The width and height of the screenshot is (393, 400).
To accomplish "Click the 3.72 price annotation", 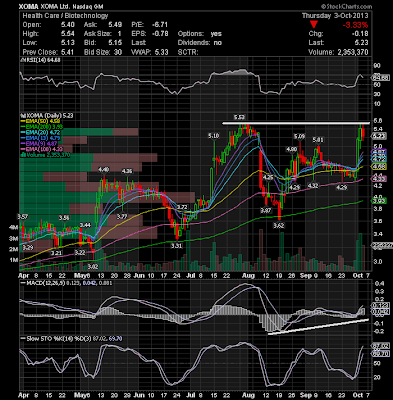I will click(182, 207).
